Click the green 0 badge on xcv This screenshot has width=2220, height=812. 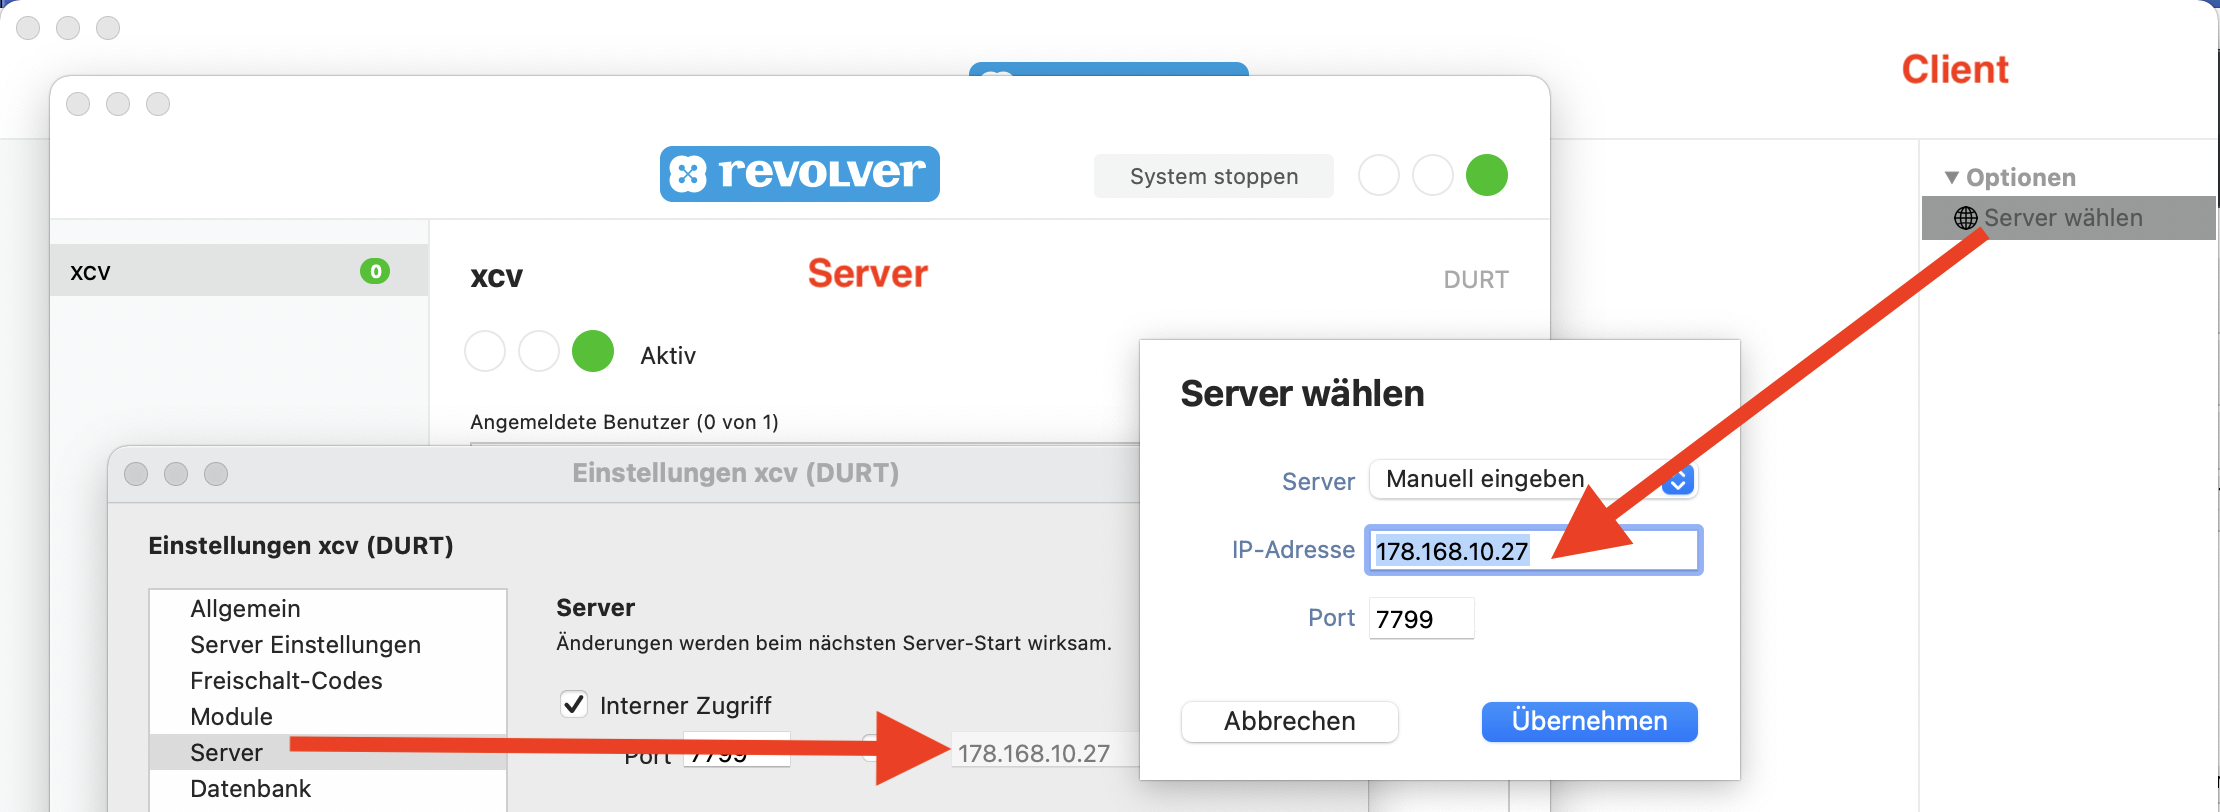click(375, 271)
